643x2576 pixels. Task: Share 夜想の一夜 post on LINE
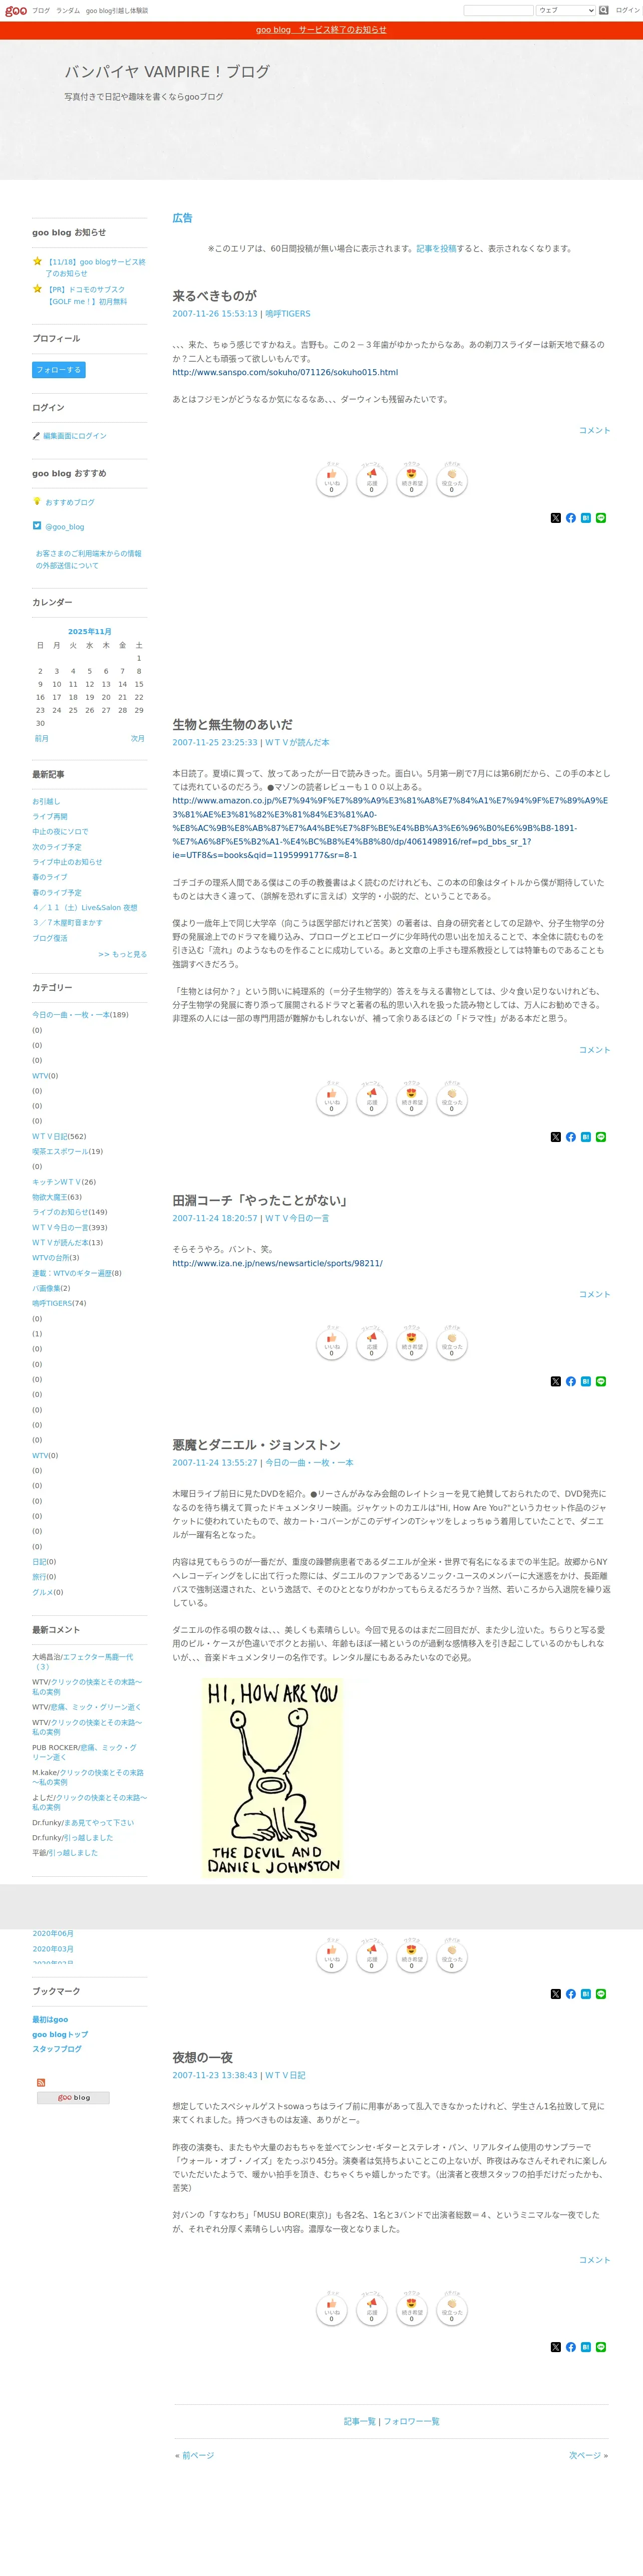(601, 2347)
